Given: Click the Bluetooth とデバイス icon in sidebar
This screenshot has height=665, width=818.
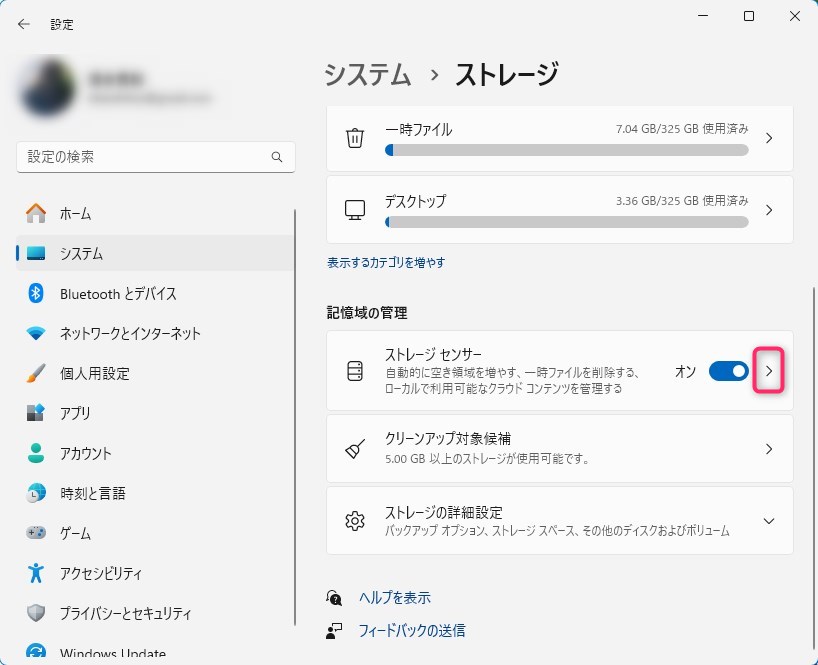Looking at the screenshot, I should 36,293.
